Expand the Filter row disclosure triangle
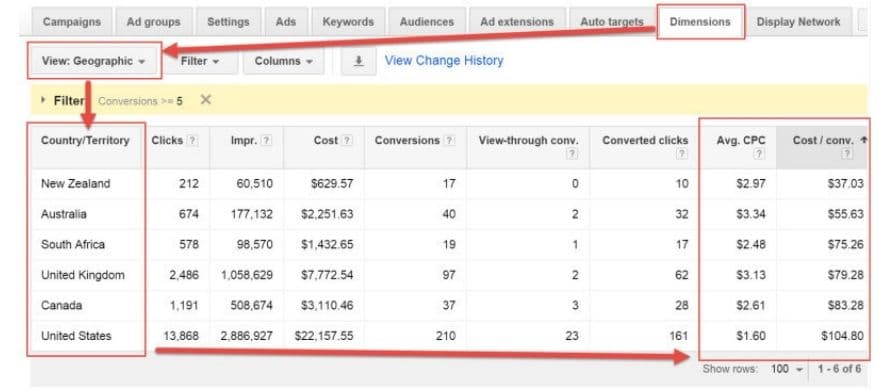This screenshot has width=890, height=390. (x=44, y=100)
